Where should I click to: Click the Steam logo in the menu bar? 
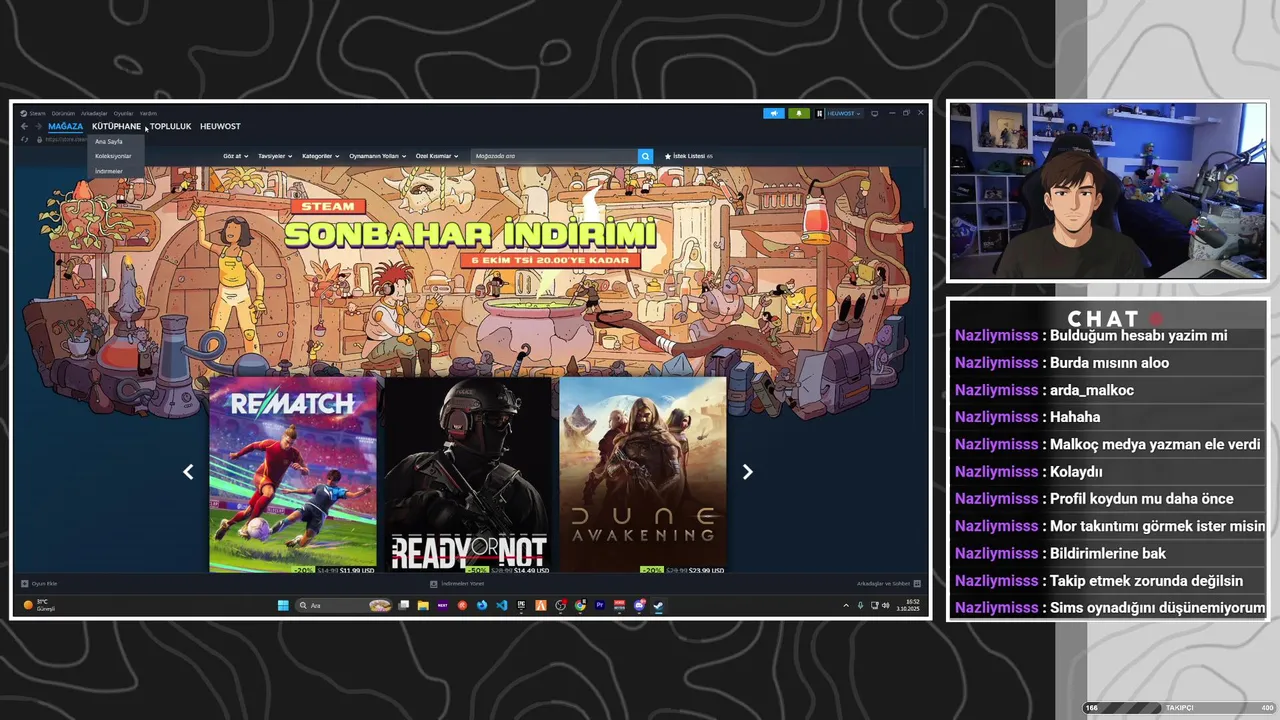[23, 113]
